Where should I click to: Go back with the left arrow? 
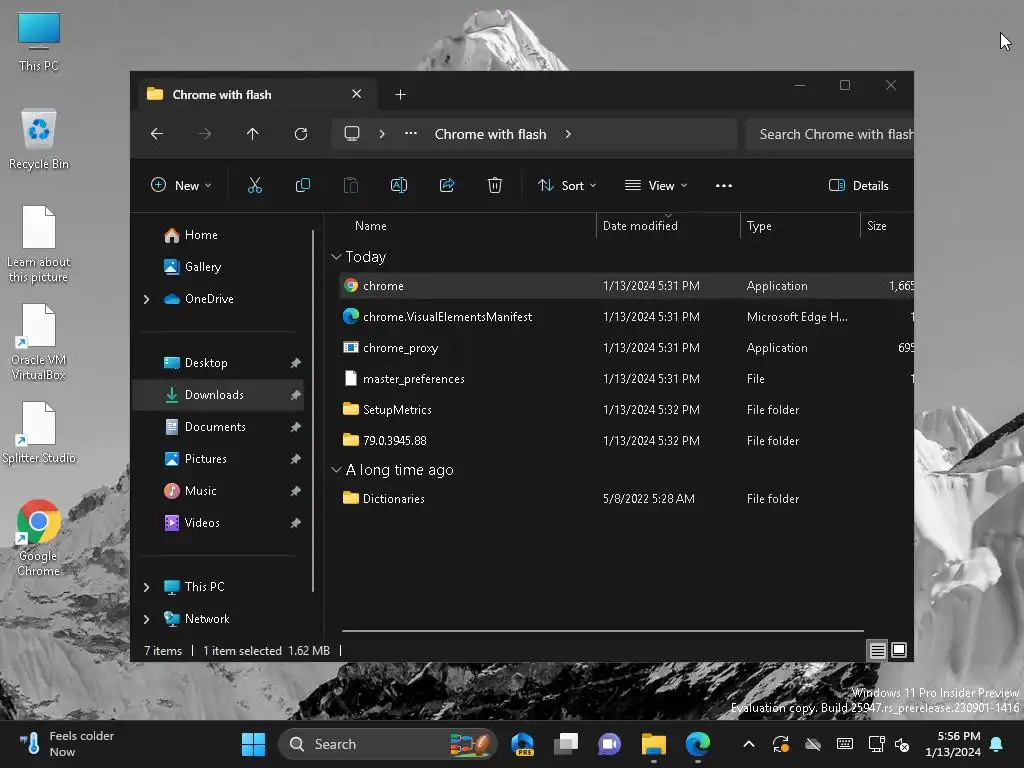[157, 134]
